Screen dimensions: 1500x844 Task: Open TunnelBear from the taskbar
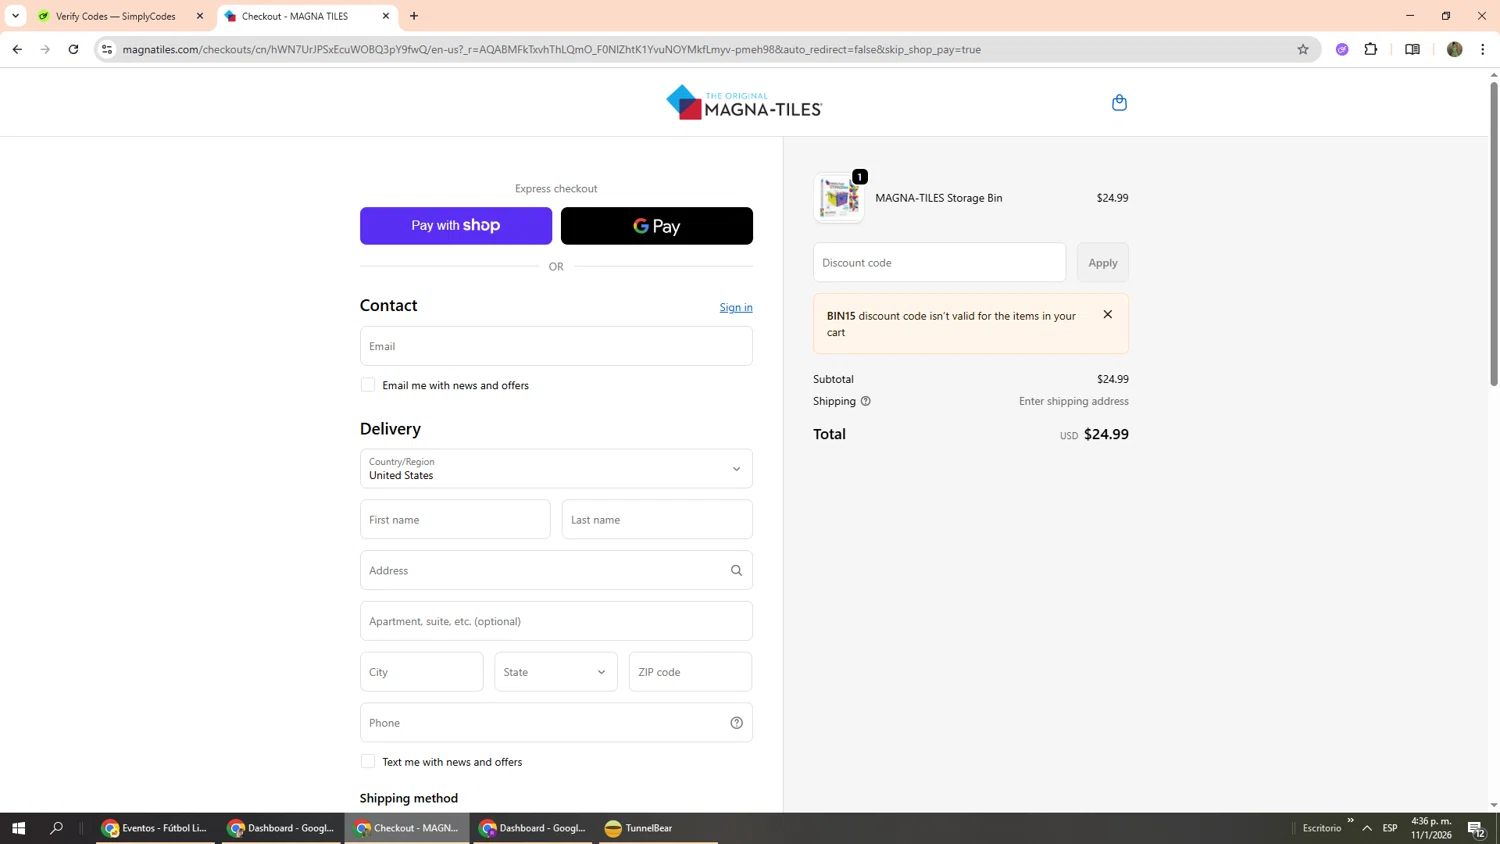pos(658,828)
